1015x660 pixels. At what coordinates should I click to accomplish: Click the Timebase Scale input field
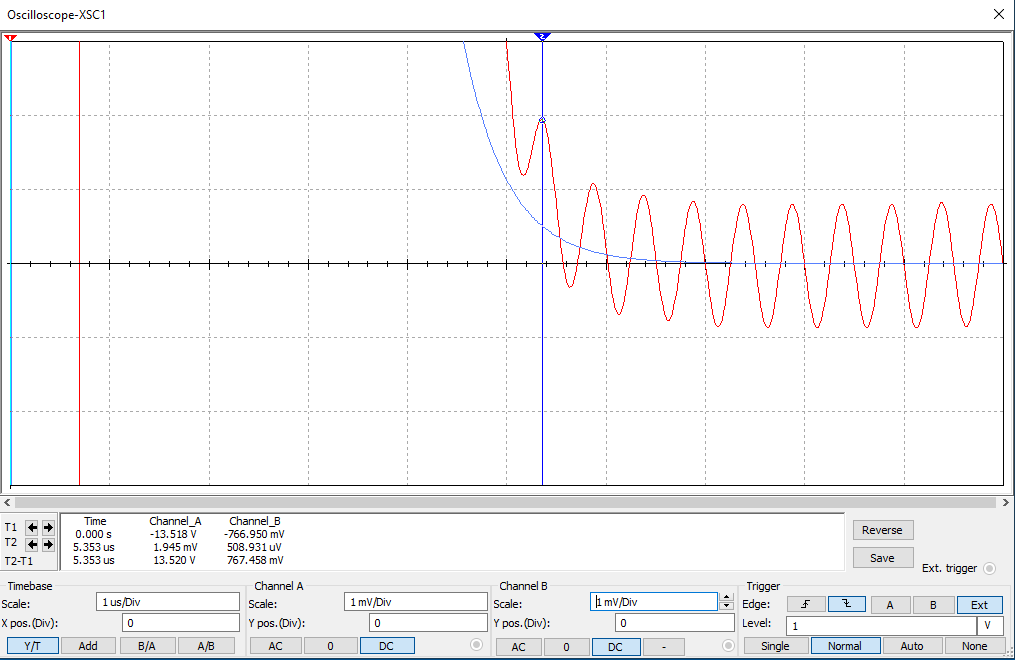[168, 602]
